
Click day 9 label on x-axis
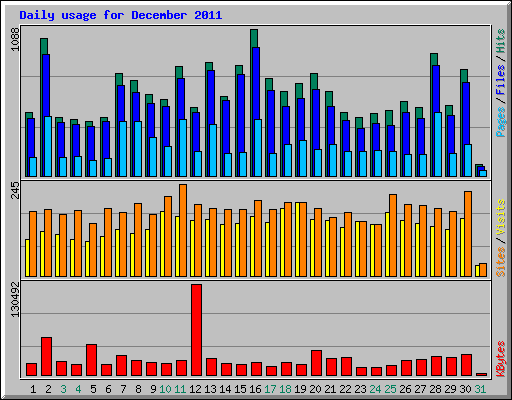coord(153,389)
